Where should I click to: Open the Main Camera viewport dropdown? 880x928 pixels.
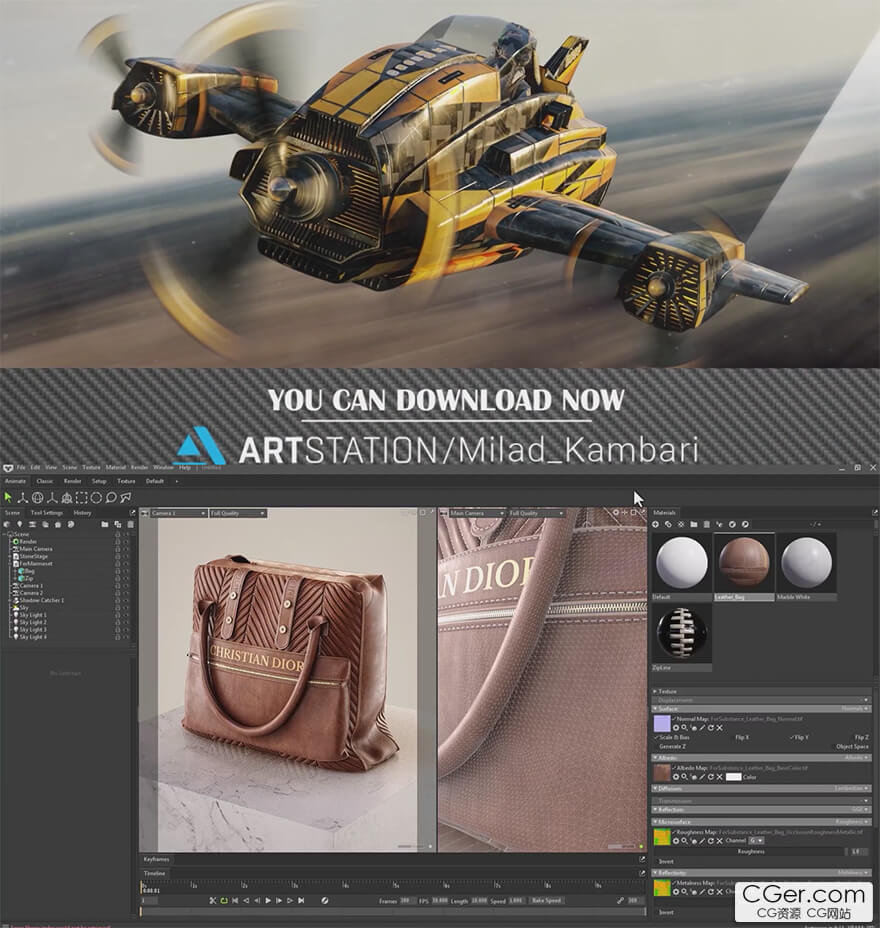tap(476, 513)
